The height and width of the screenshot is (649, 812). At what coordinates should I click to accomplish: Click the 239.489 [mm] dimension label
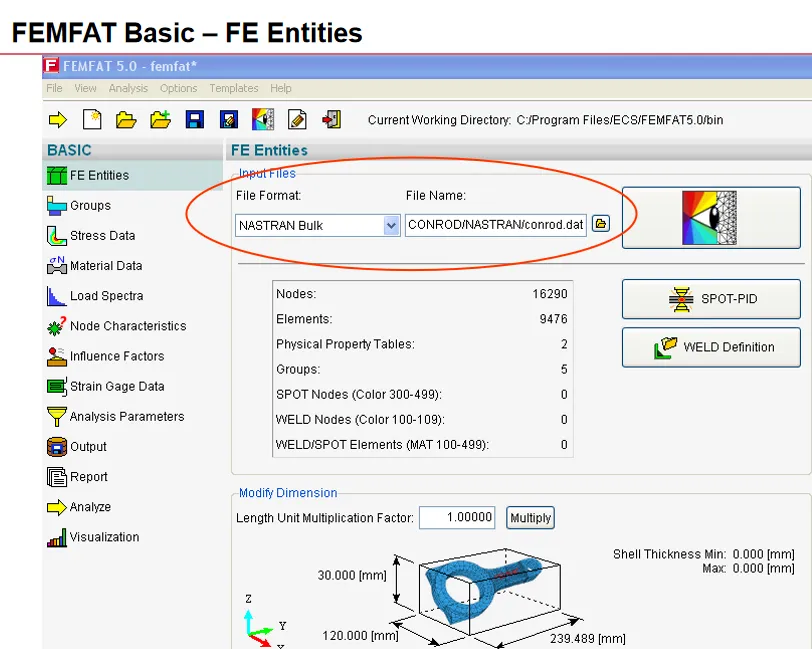(x=588, y=638)
